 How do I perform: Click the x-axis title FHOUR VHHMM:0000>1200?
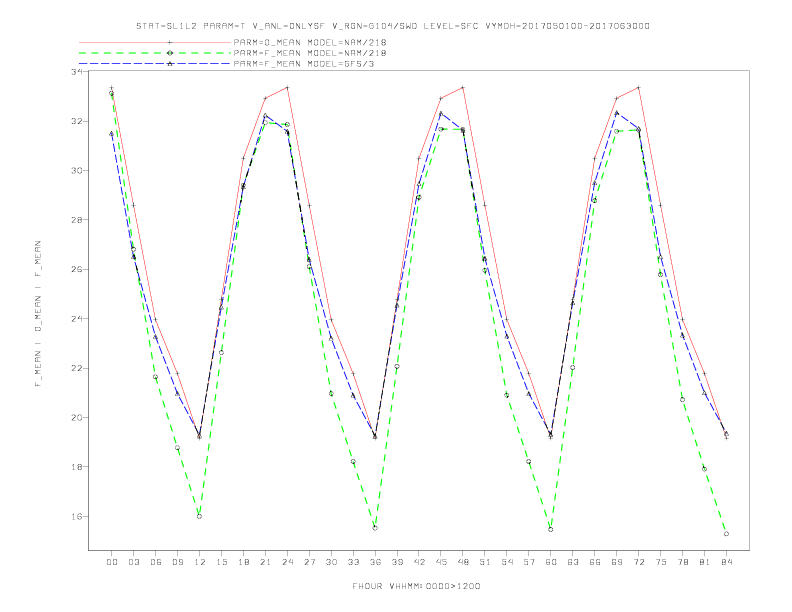point(416,586)
